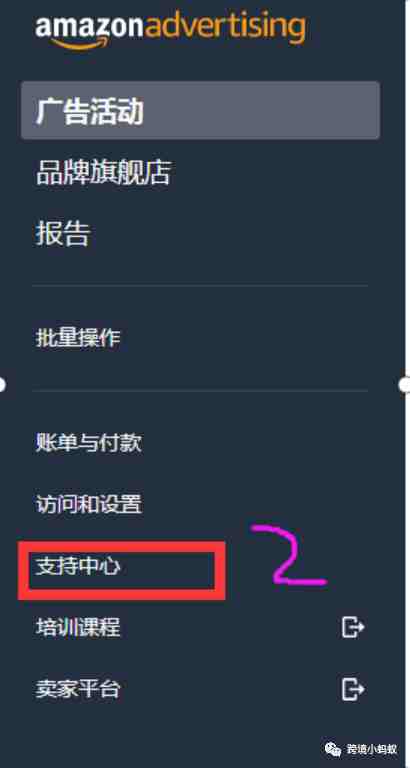Select 访问和设置 menu entry
Screen dimensions: 410x768
tap(89, 504)
